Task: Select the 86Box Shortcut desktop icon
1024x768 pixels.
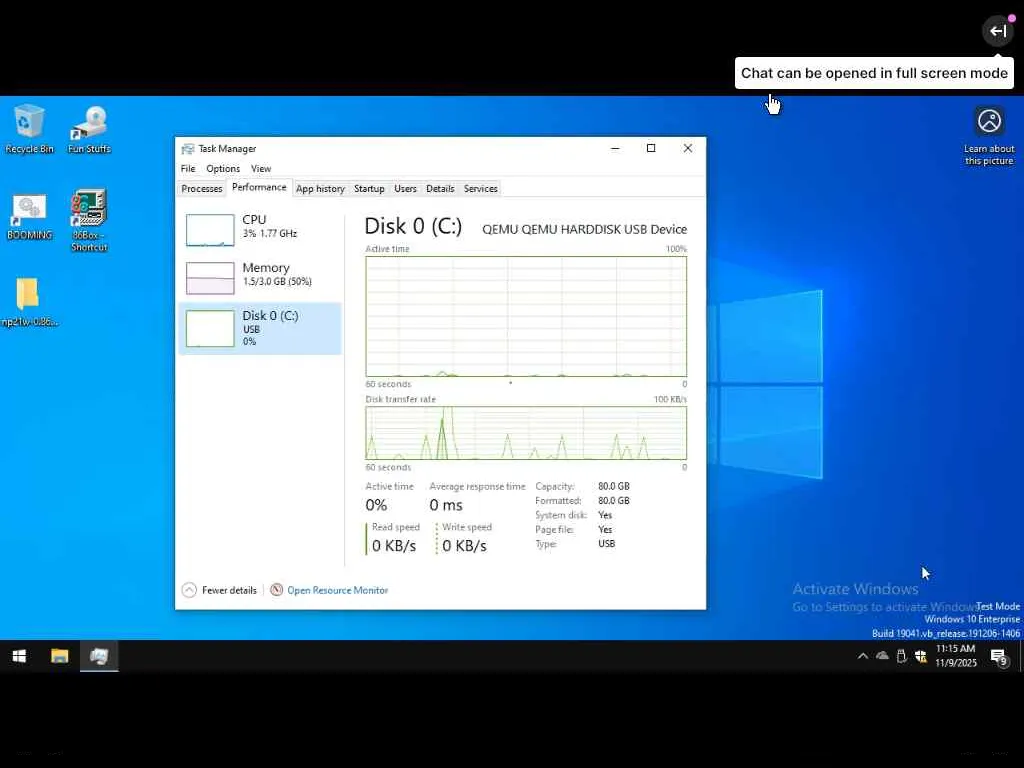Action: pyautogui.click(x=89, y=220)
